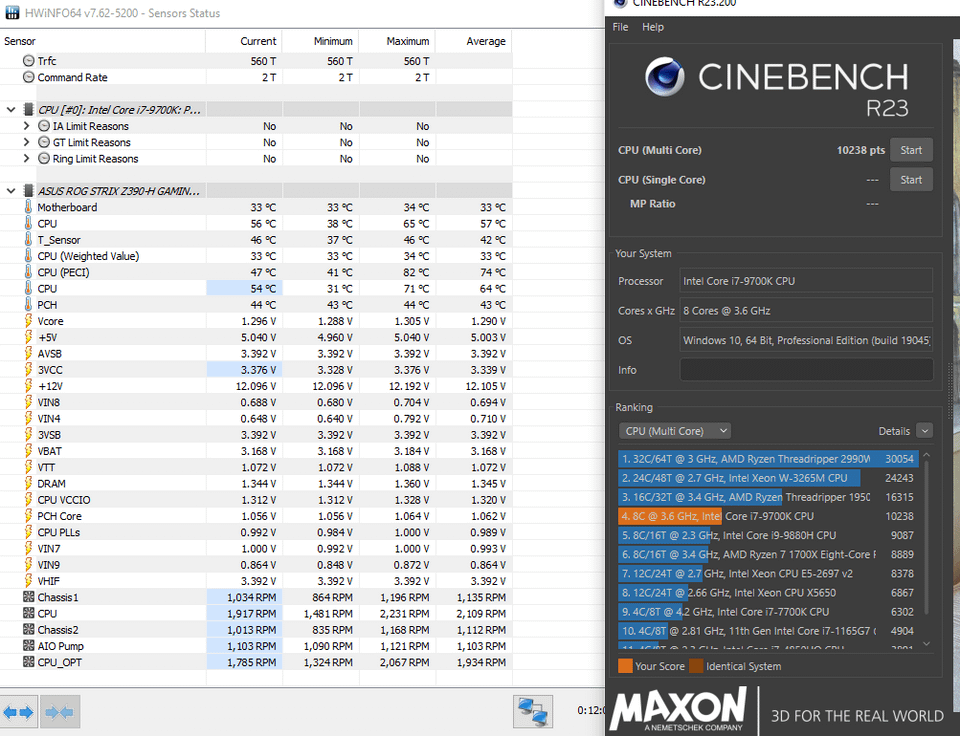
Task: Click the Motherboard thermometer icon
Action: click(28, 207)
